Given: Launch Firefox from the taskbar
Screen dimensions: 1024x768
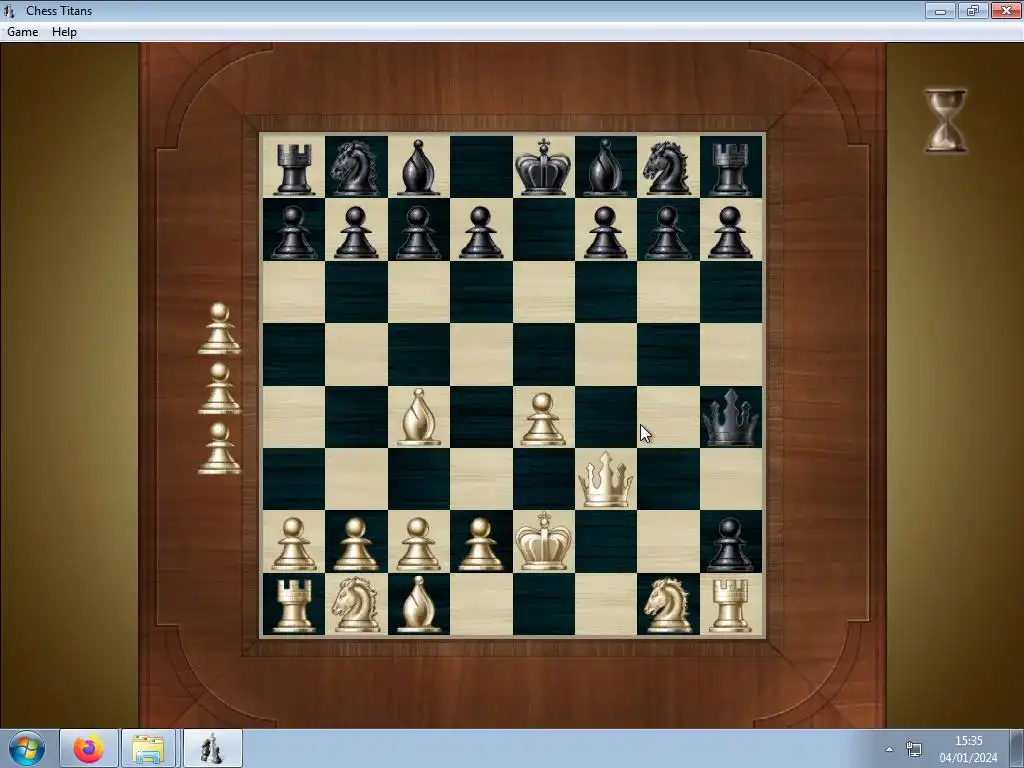Looking at the screenshot, I should pyautogui.click(x=89, y=748).
